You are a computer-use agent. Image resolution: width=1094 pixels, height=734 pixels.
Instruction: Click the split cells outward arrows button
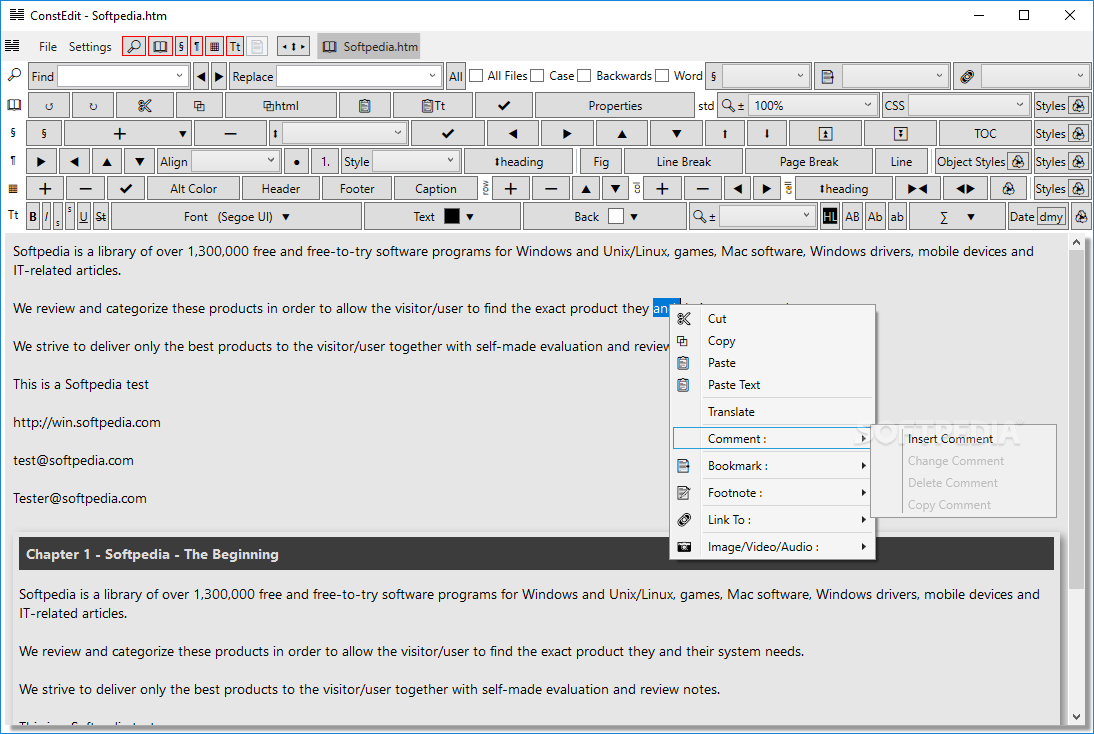click(966, 188)
